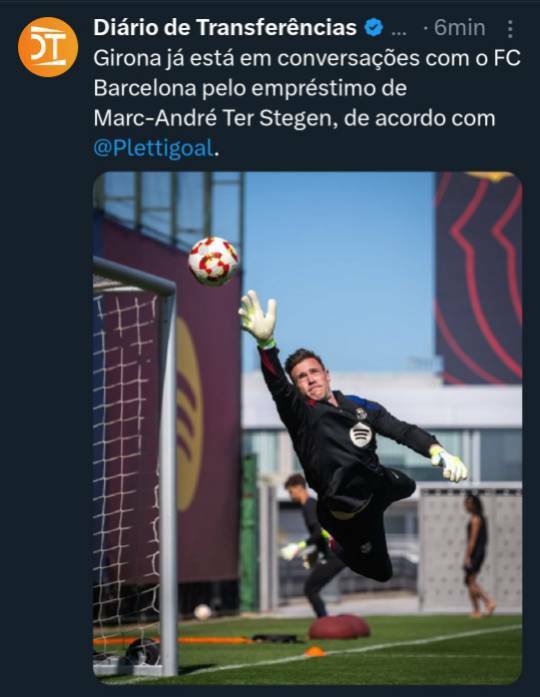Click the first tweet line starting with Girona

(x=307, y=58)
